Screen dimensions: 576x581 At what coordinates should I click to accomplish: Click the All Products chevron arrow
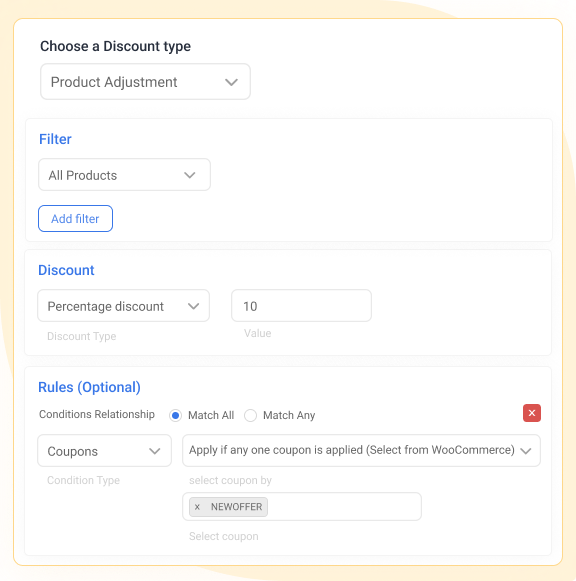(190, 175)
